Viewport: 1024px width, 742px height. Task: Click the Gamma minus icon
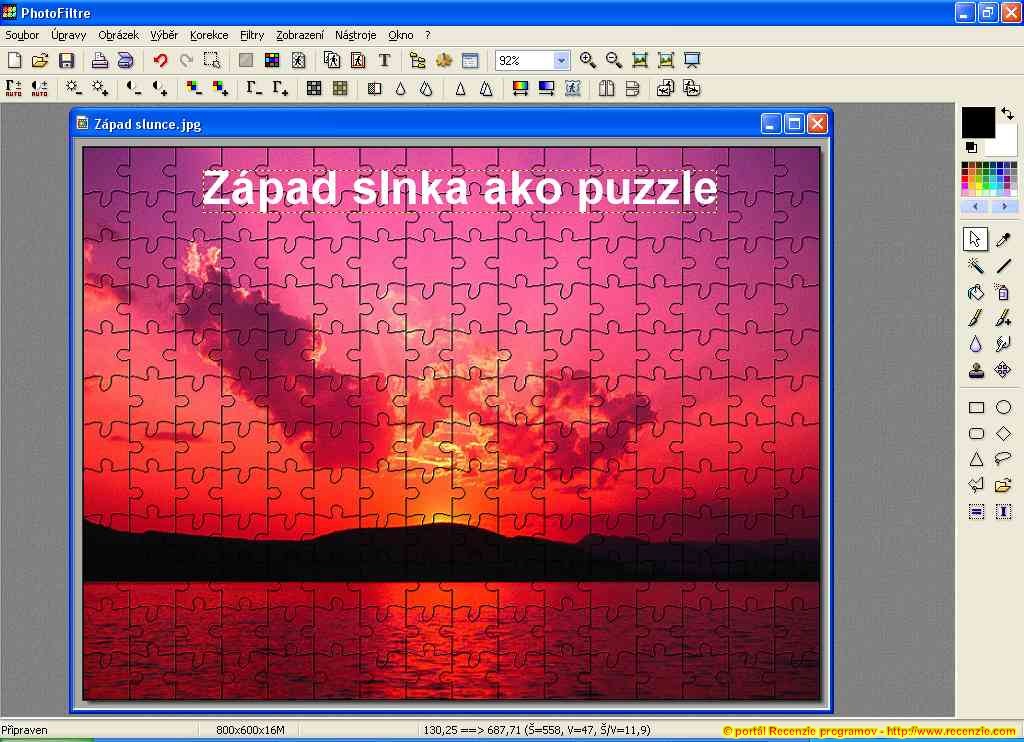coord(254,88)
